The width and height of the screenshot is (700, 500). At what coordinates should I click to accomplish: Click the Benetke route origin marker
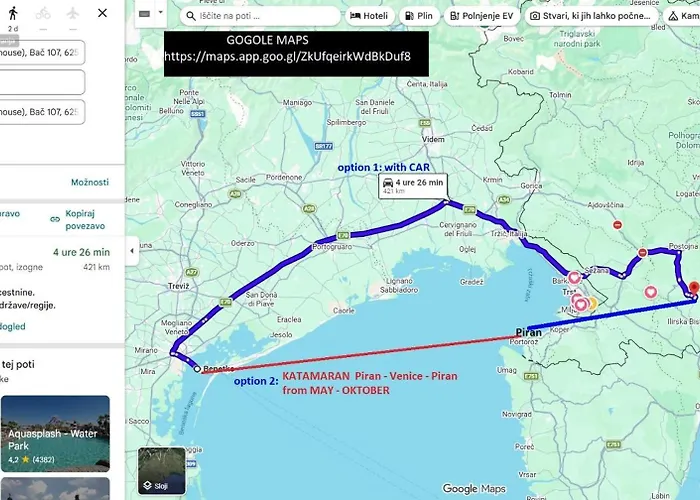pos(197,367)
